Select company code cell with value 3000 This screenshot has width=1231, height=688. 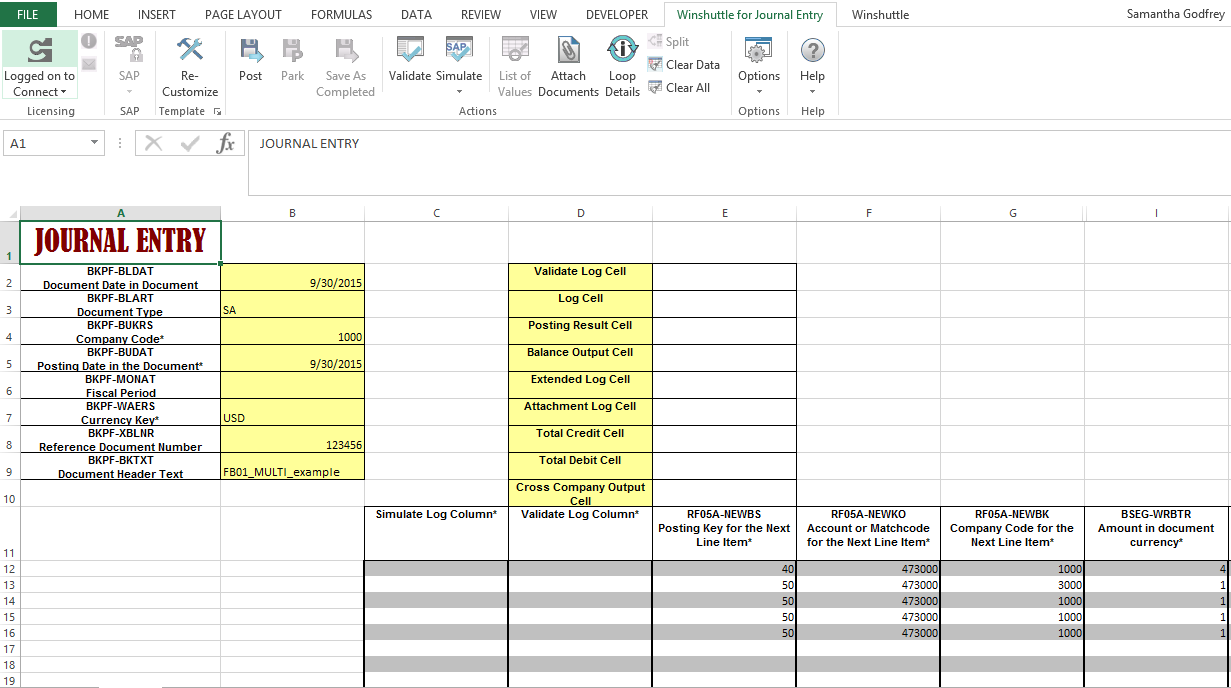[1012, 585]
